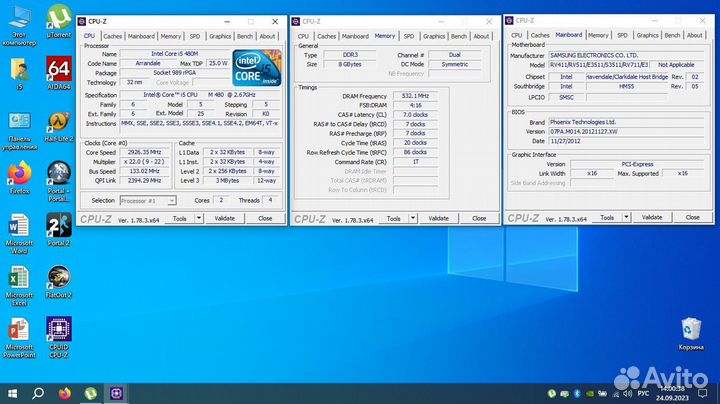Switch to Caches tab in first CPU-Z window
720x404 pixels.
coord(112,36)
